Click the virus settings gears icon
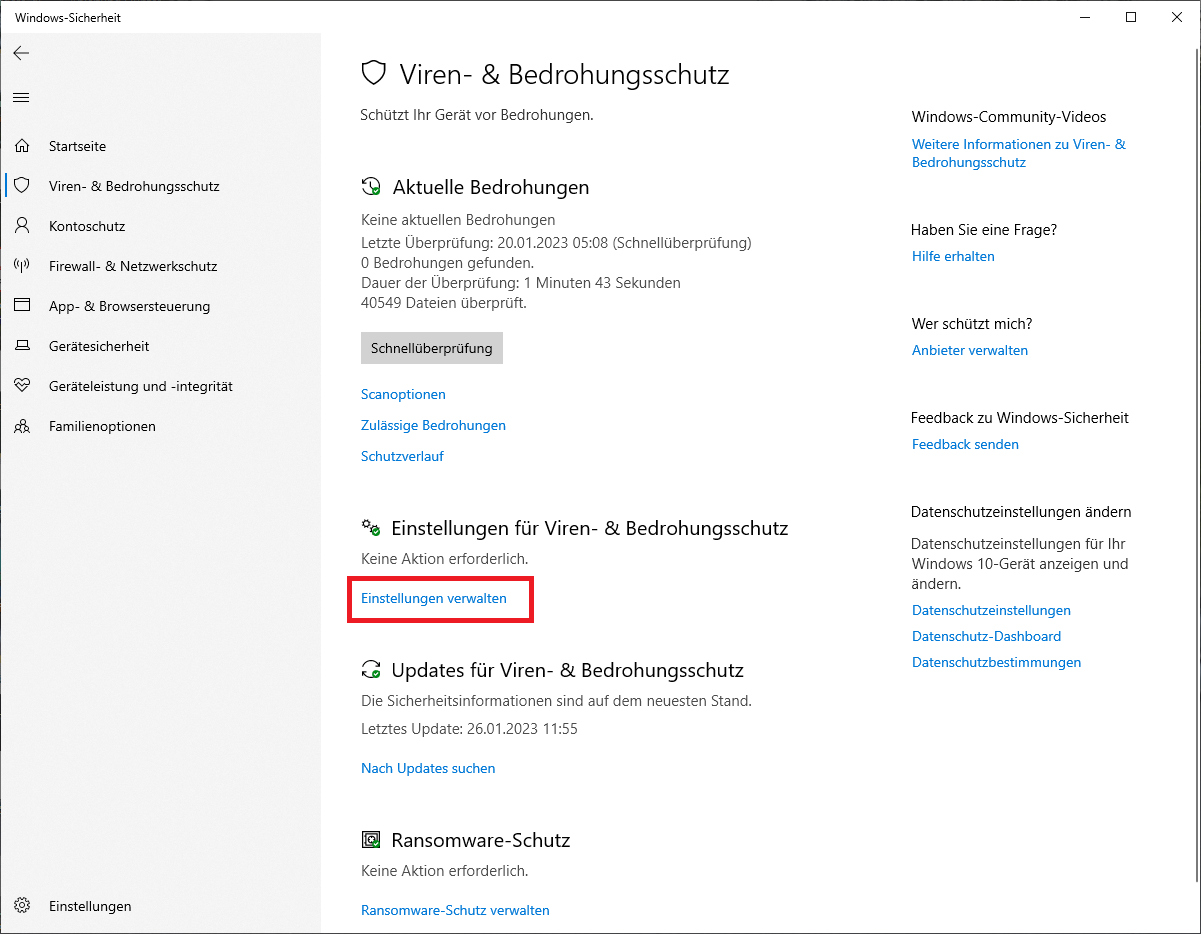Image resolution: width=1201 pixels, height=934 pixels. pyautogui.click(x=371, y=528)
